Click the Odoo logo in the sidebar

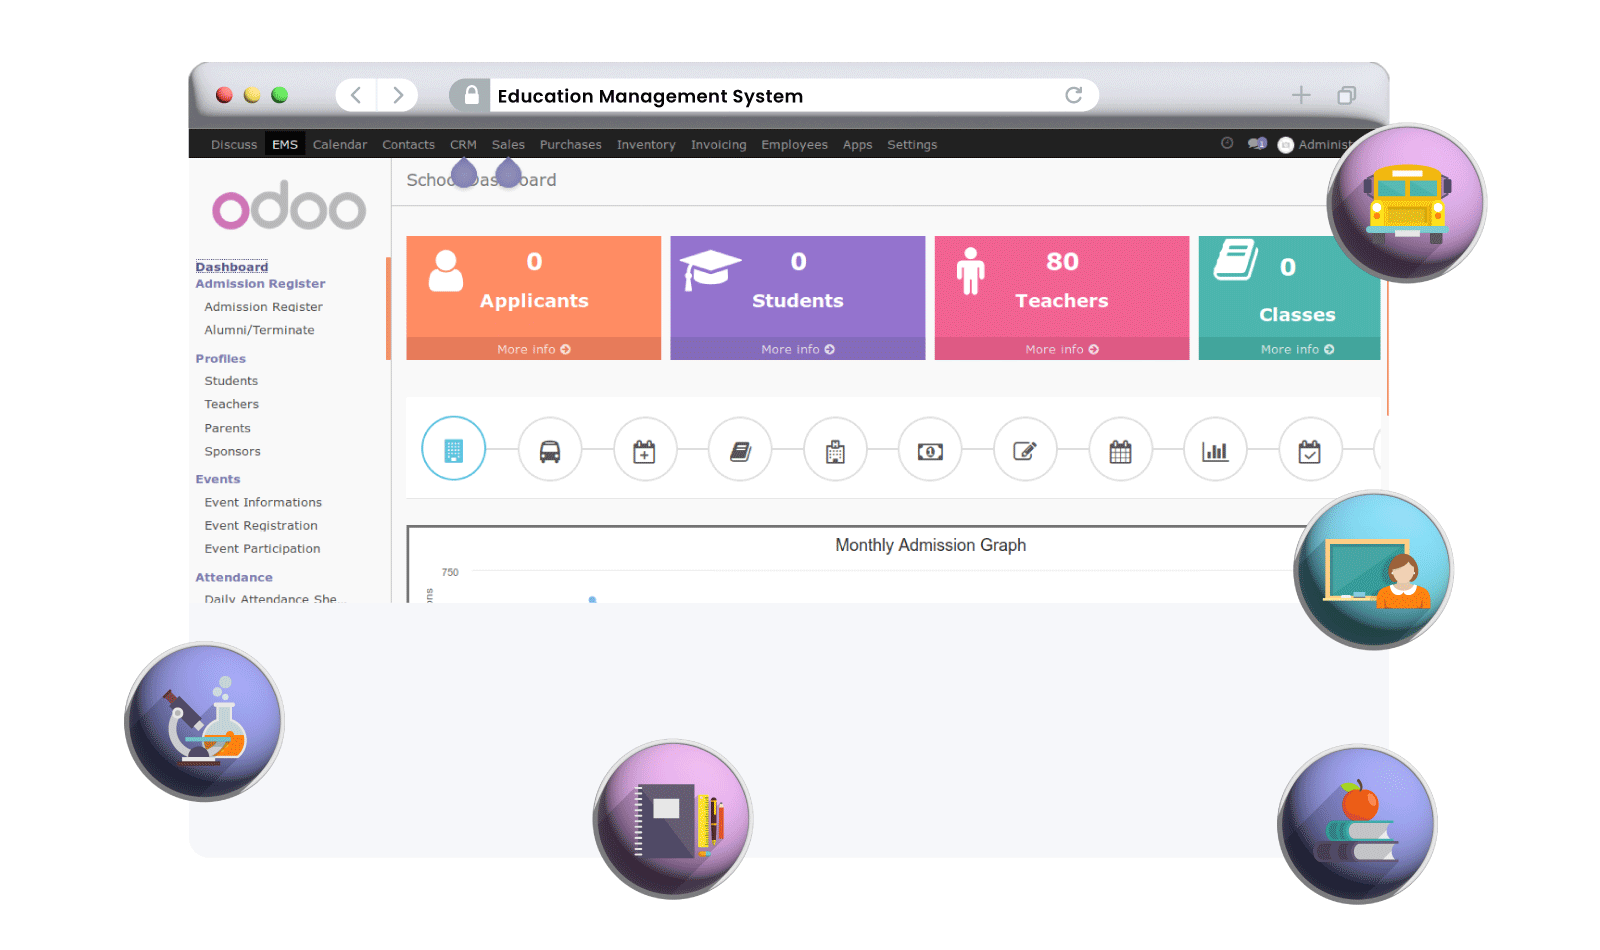(288, 207)
